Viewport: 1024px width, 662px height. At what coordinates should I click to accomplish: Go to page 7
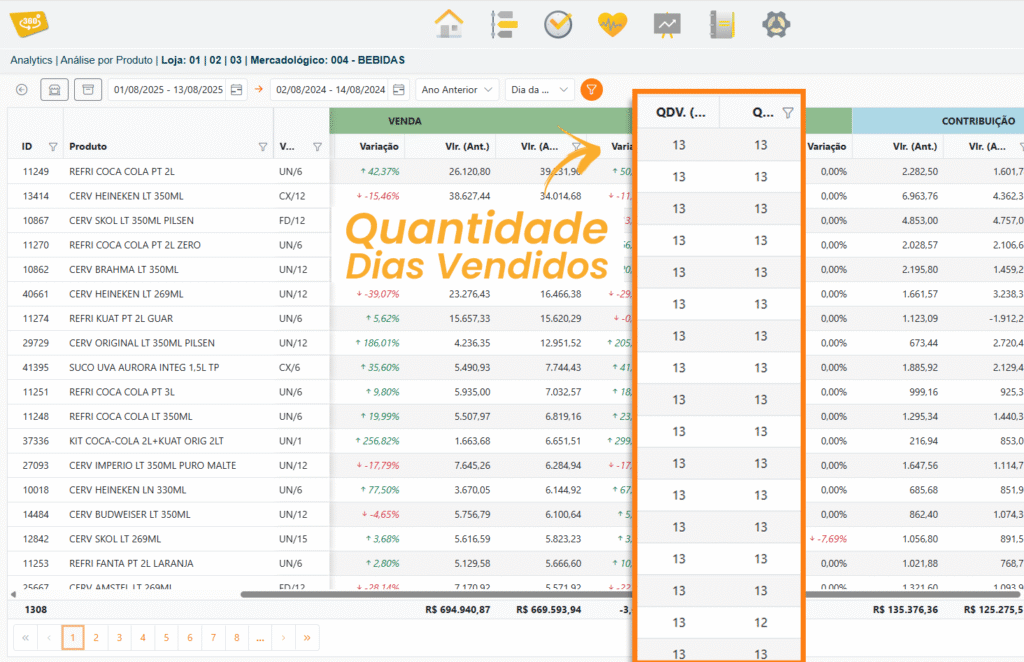pyautogui.click(x=214, y=638)
